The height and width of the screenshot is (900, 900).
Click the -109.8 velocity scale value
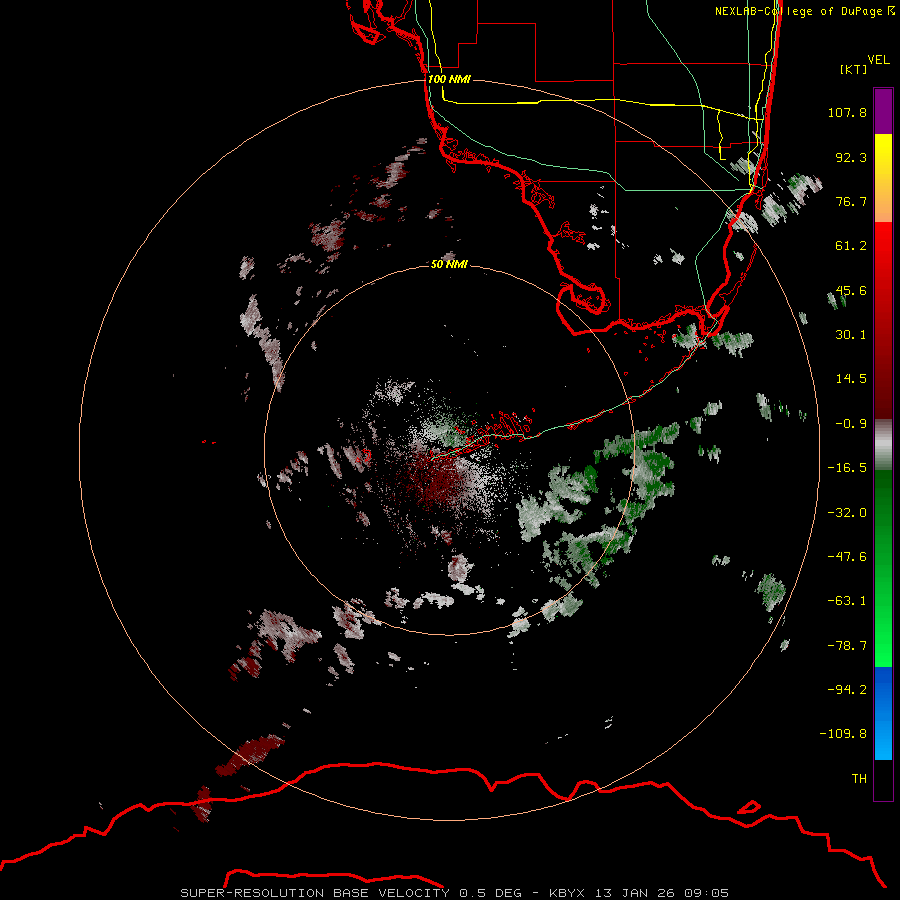(843, 734)
